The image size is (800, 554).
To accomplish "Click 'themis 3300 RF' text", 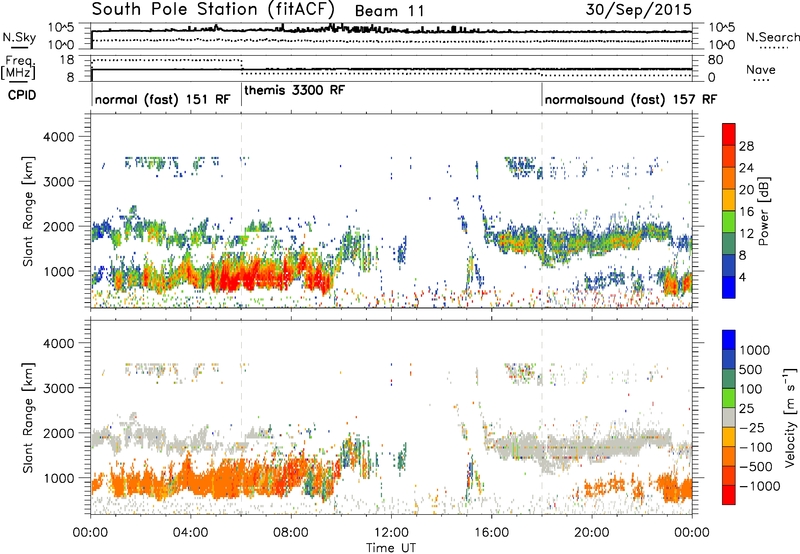I will pos(294,90).
